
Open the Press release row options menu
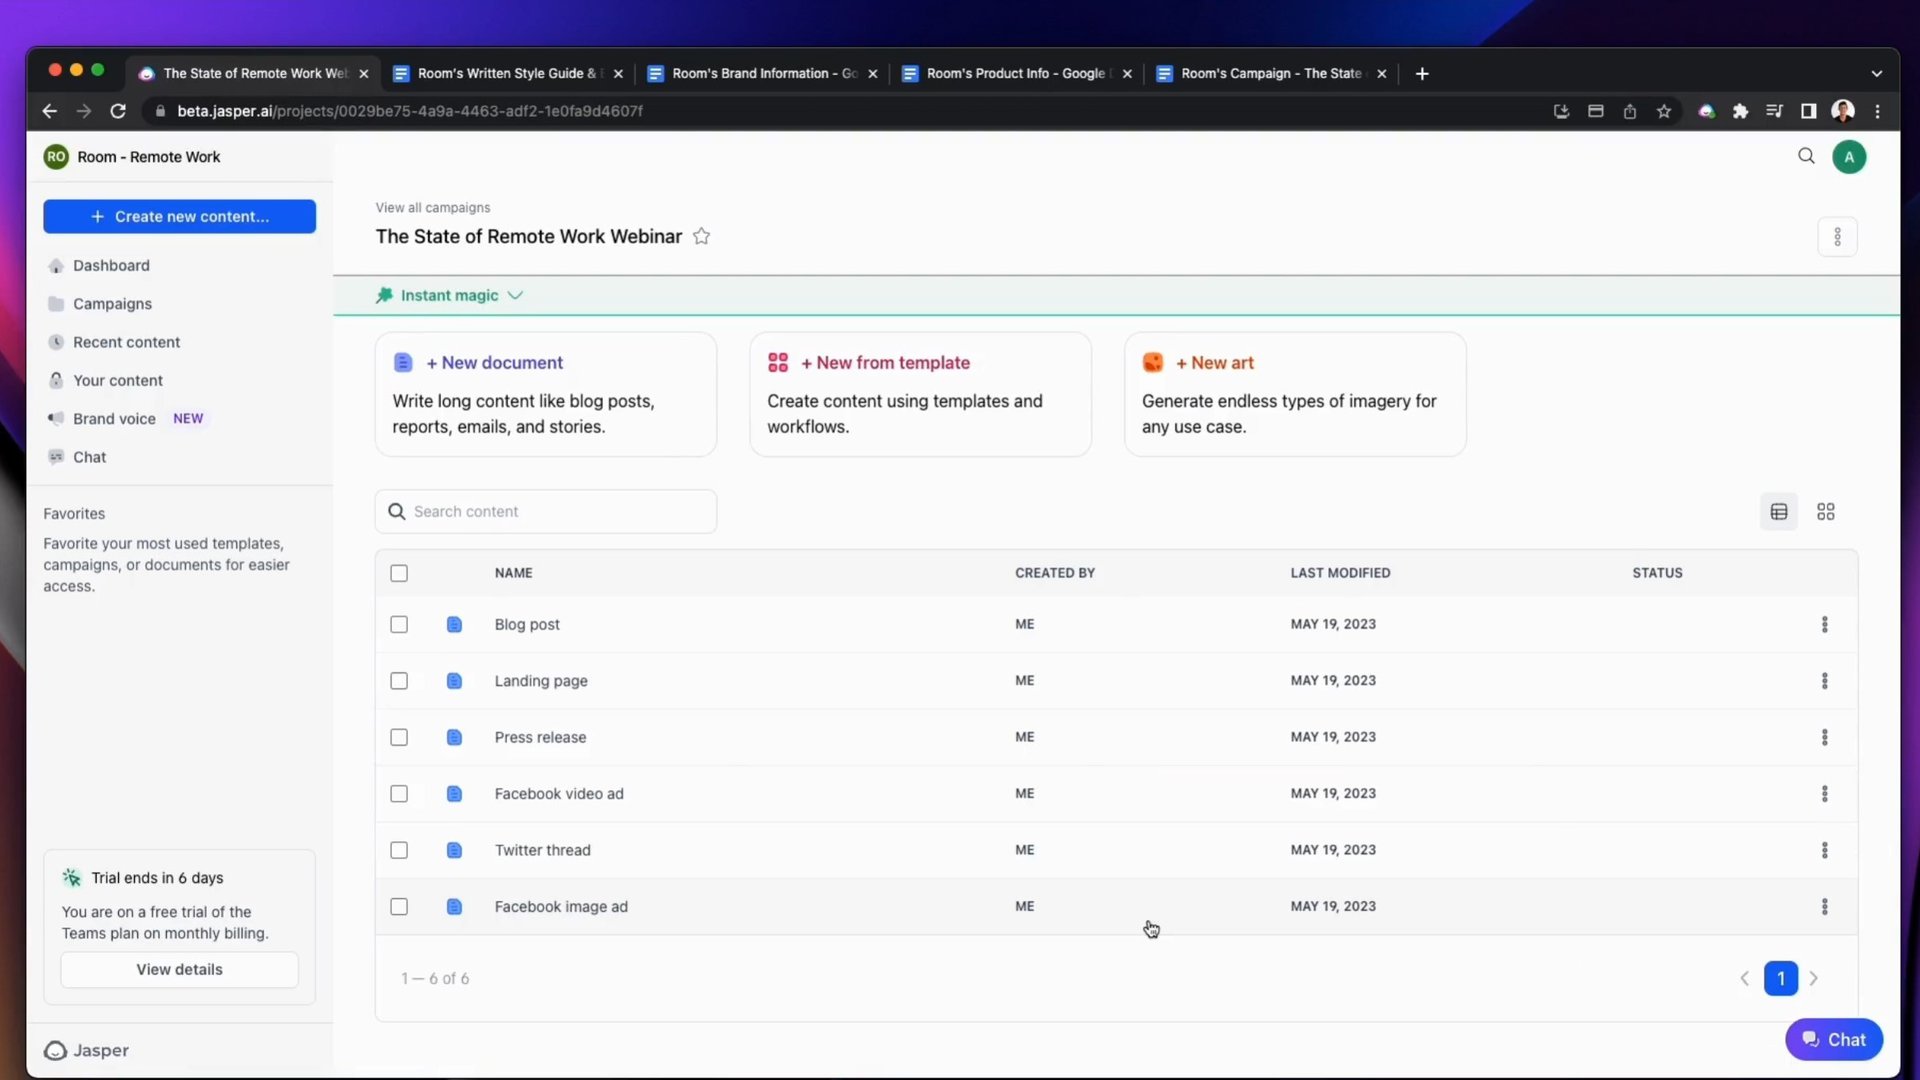pyautogui.click(x=1825, y=737)
